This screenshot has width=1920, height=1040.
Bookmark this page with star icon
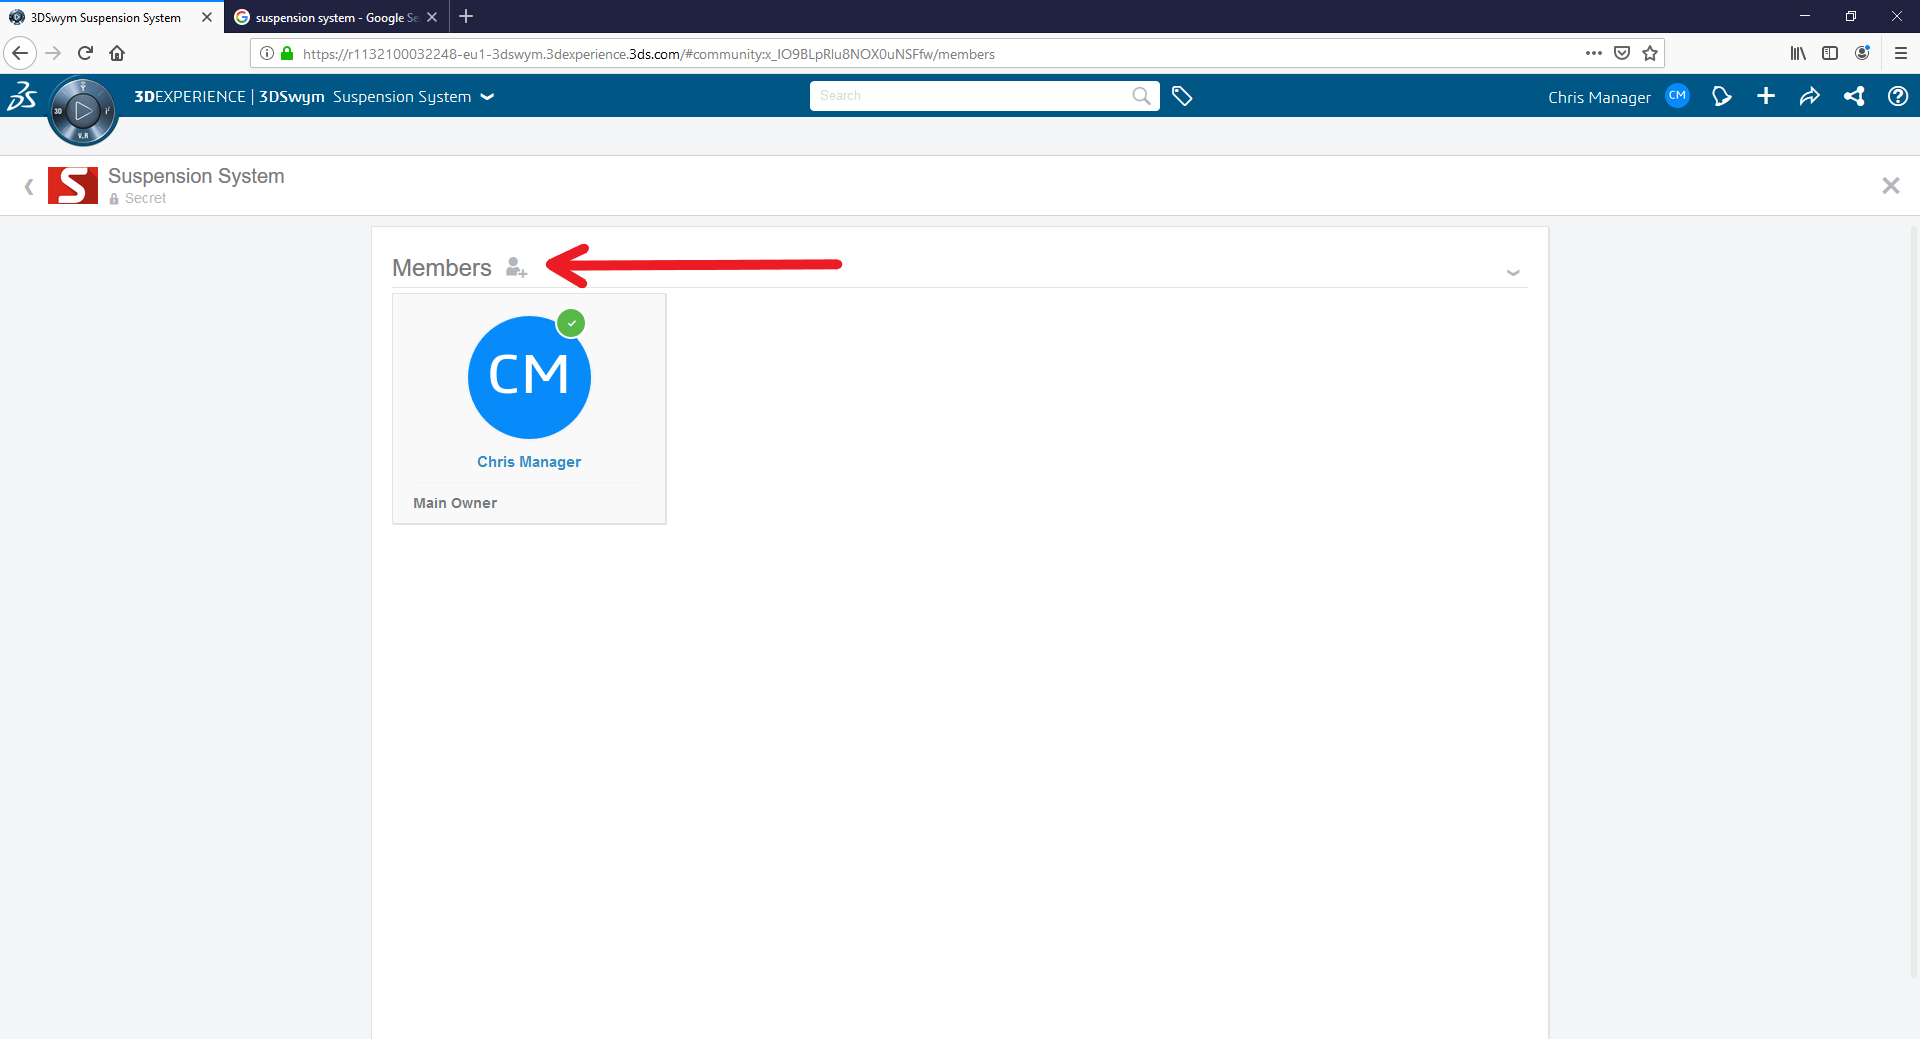[1650, 54]
